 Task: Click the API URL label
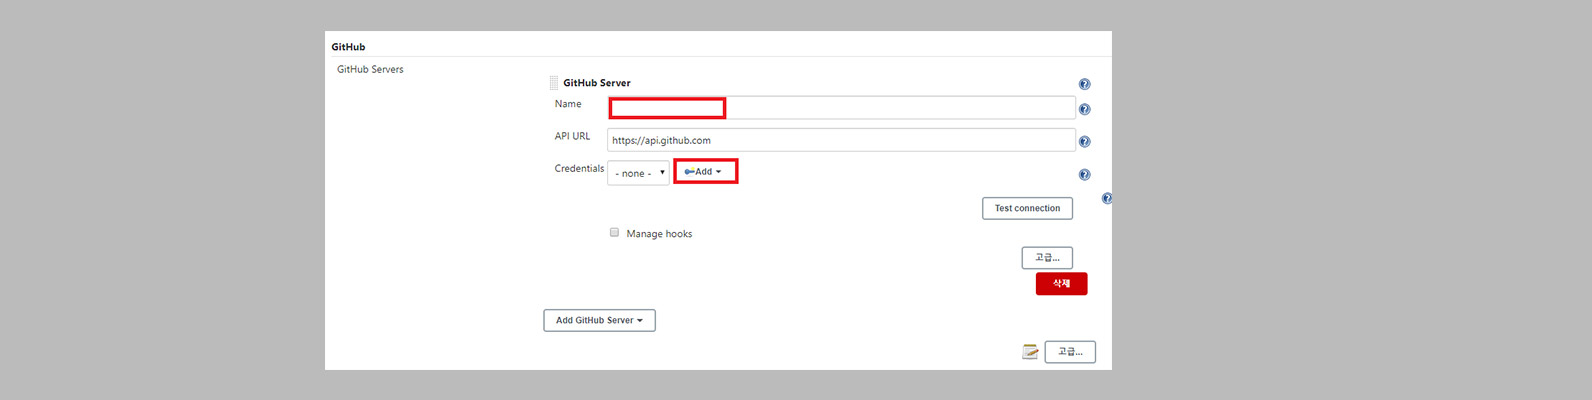point(572,136)
